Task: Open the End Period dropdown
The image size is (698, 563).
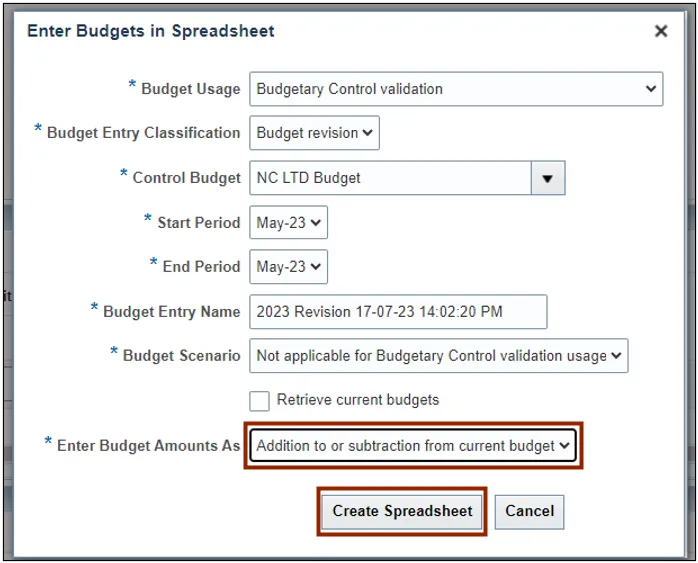Action: click(x=288, y=267)
